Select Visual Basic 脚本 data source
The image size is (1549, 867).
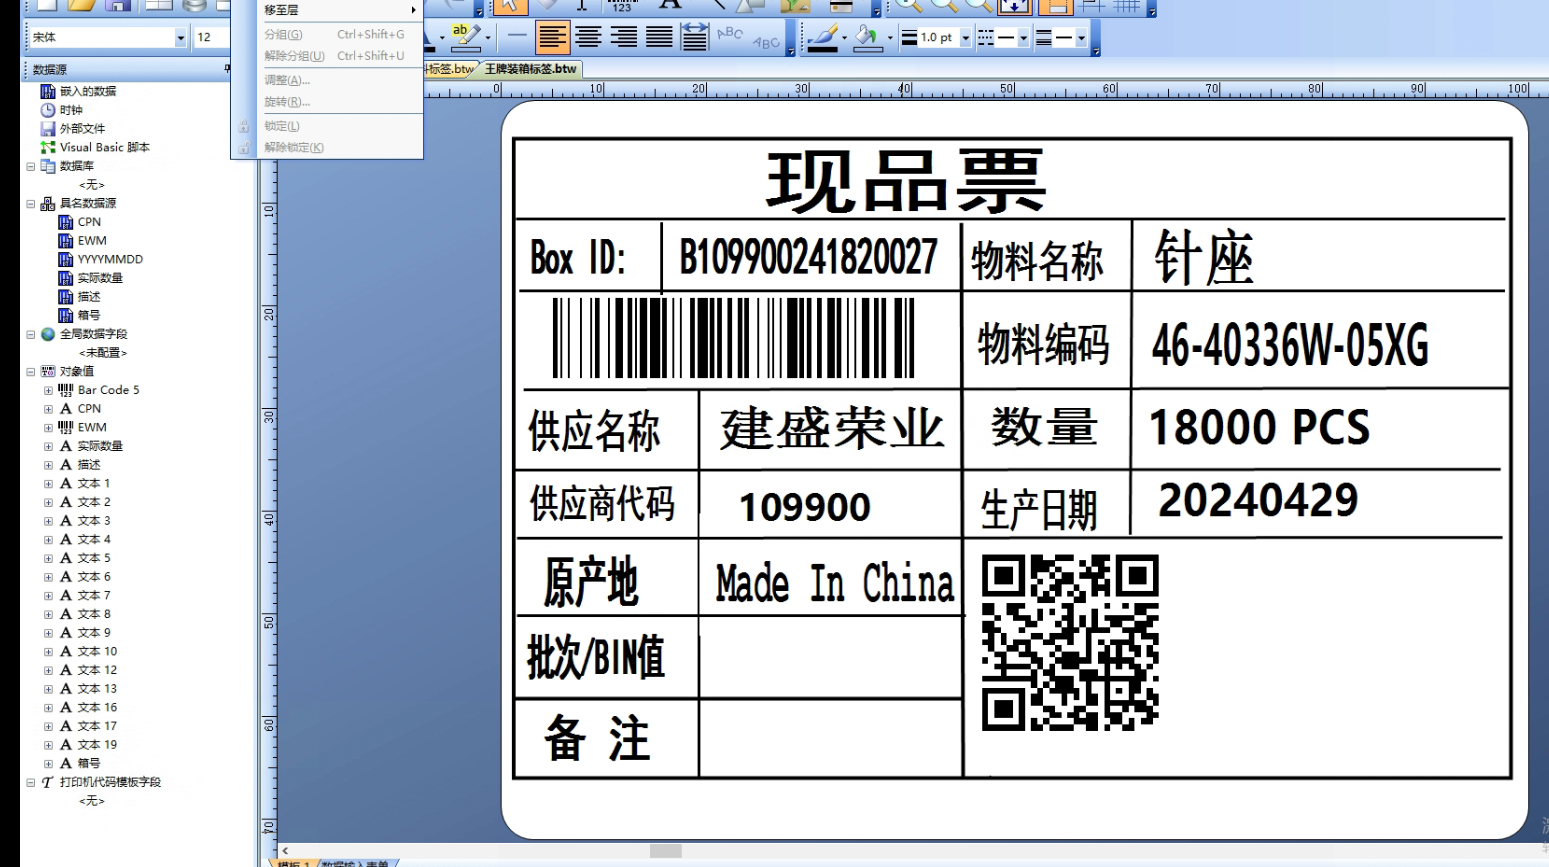click(x=104, y=147)
